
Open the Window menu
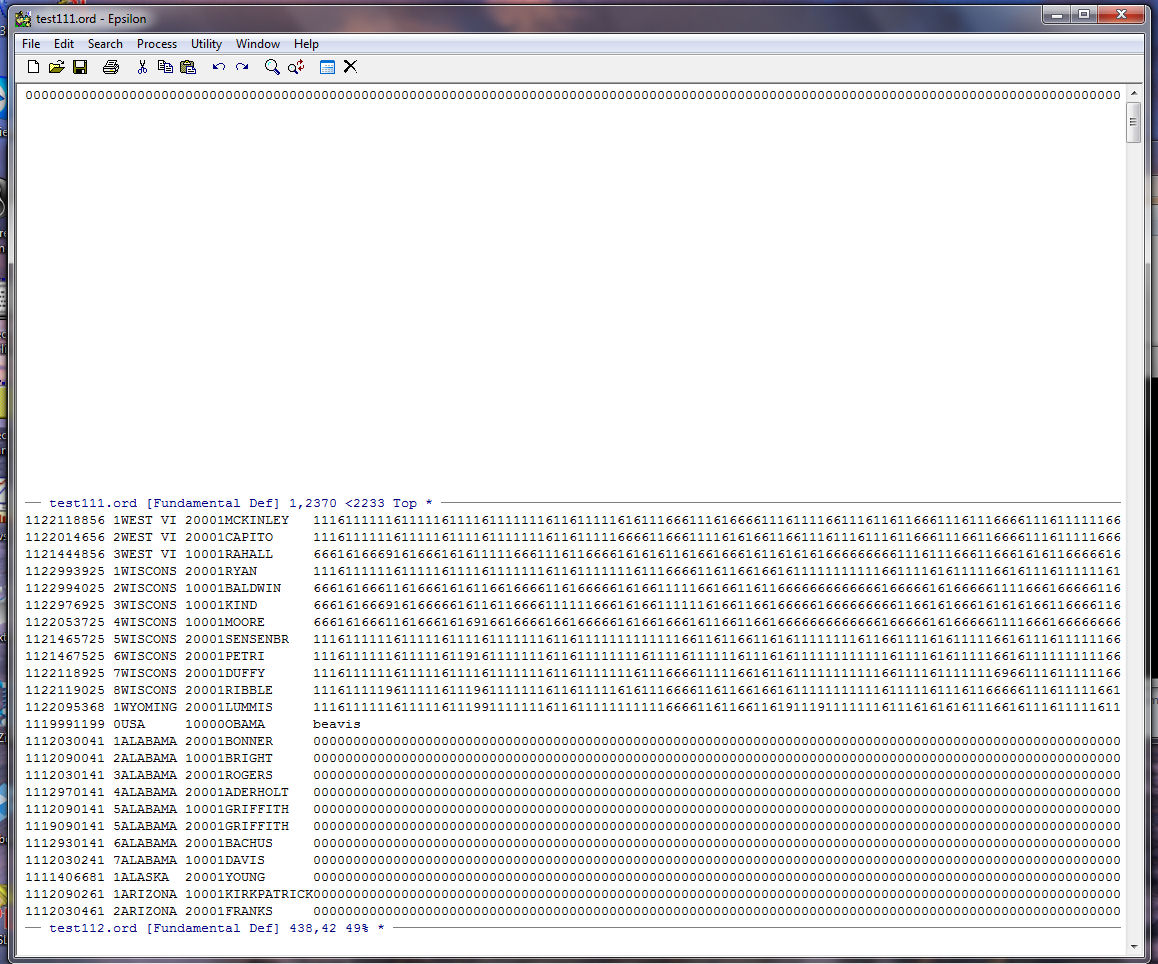pos(257,44)
